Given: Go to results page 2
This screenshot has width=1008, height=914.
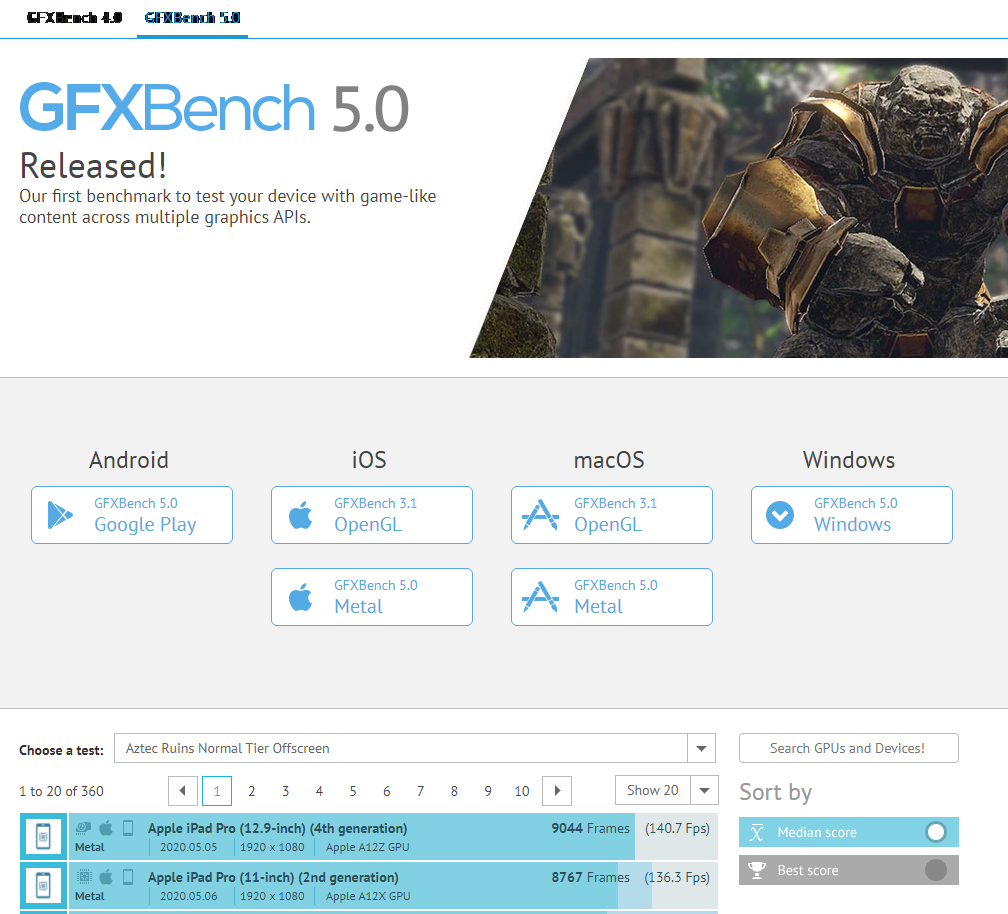Looking at the screenshot, I should coord(251,791).
